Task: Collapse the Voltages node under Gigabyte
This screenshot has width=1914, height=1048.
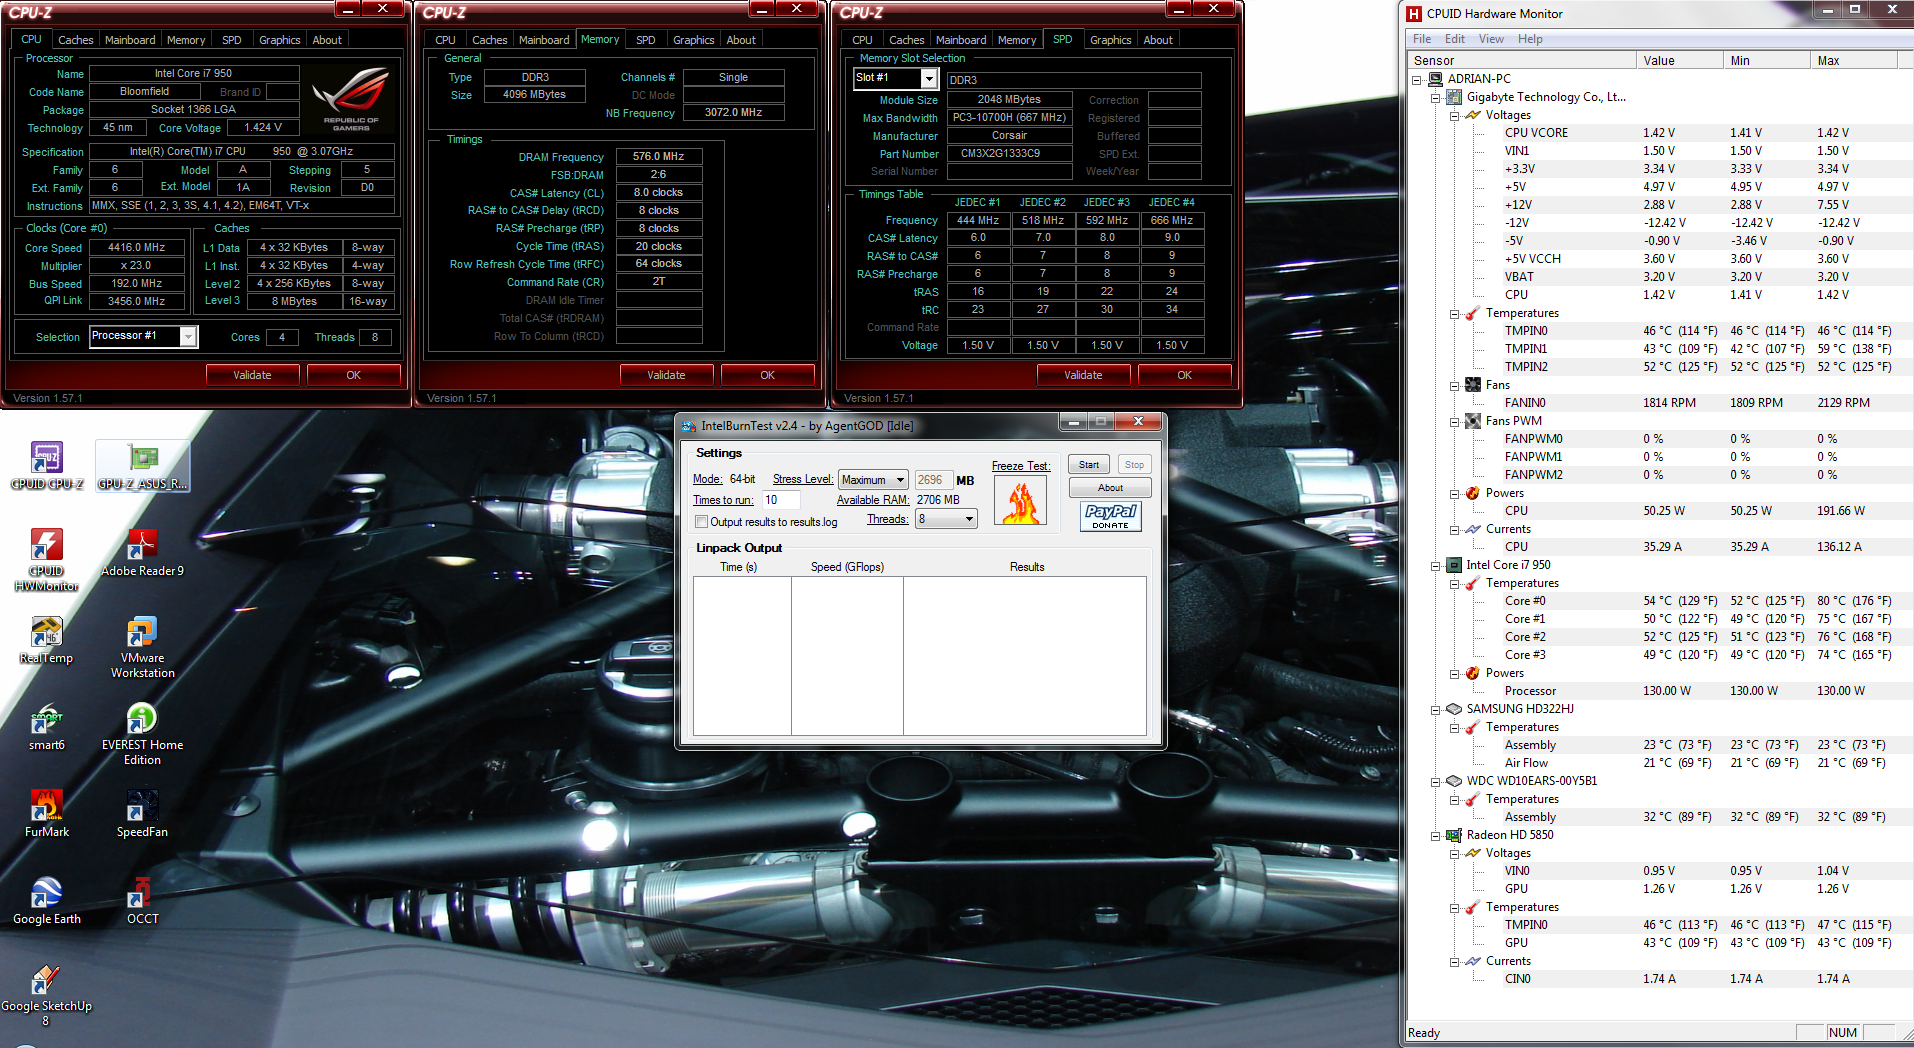Action: [1455, 115]
